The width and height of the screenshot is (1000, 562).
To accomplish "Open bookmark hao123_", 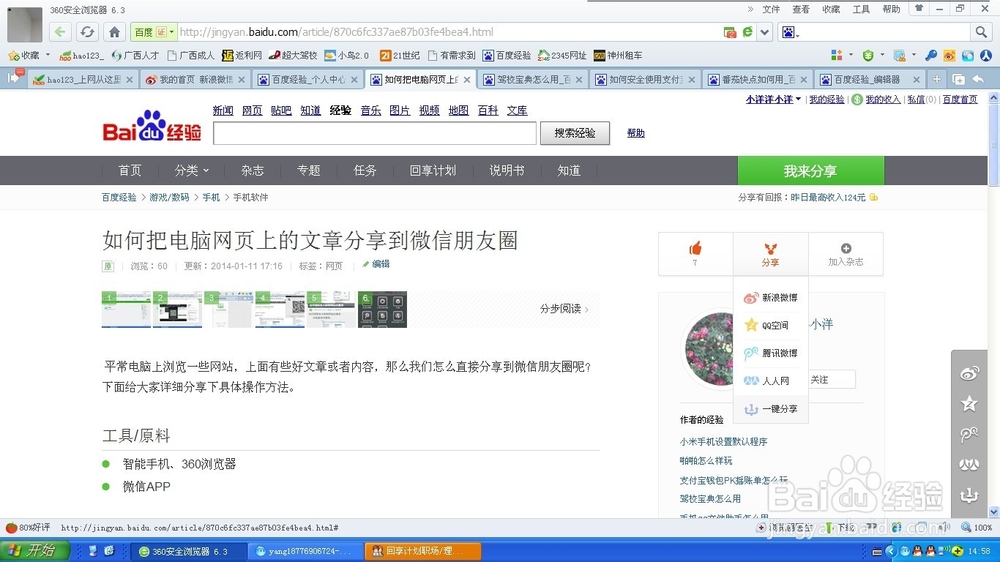I will (81, 55).
